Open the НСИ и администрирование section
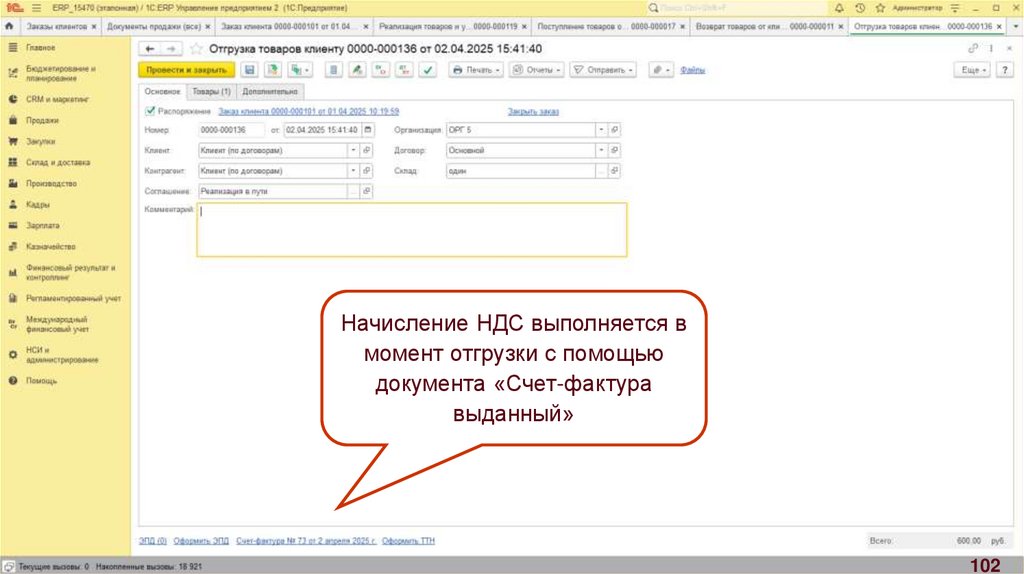1024x574 pixels. [x=62, y=355]
